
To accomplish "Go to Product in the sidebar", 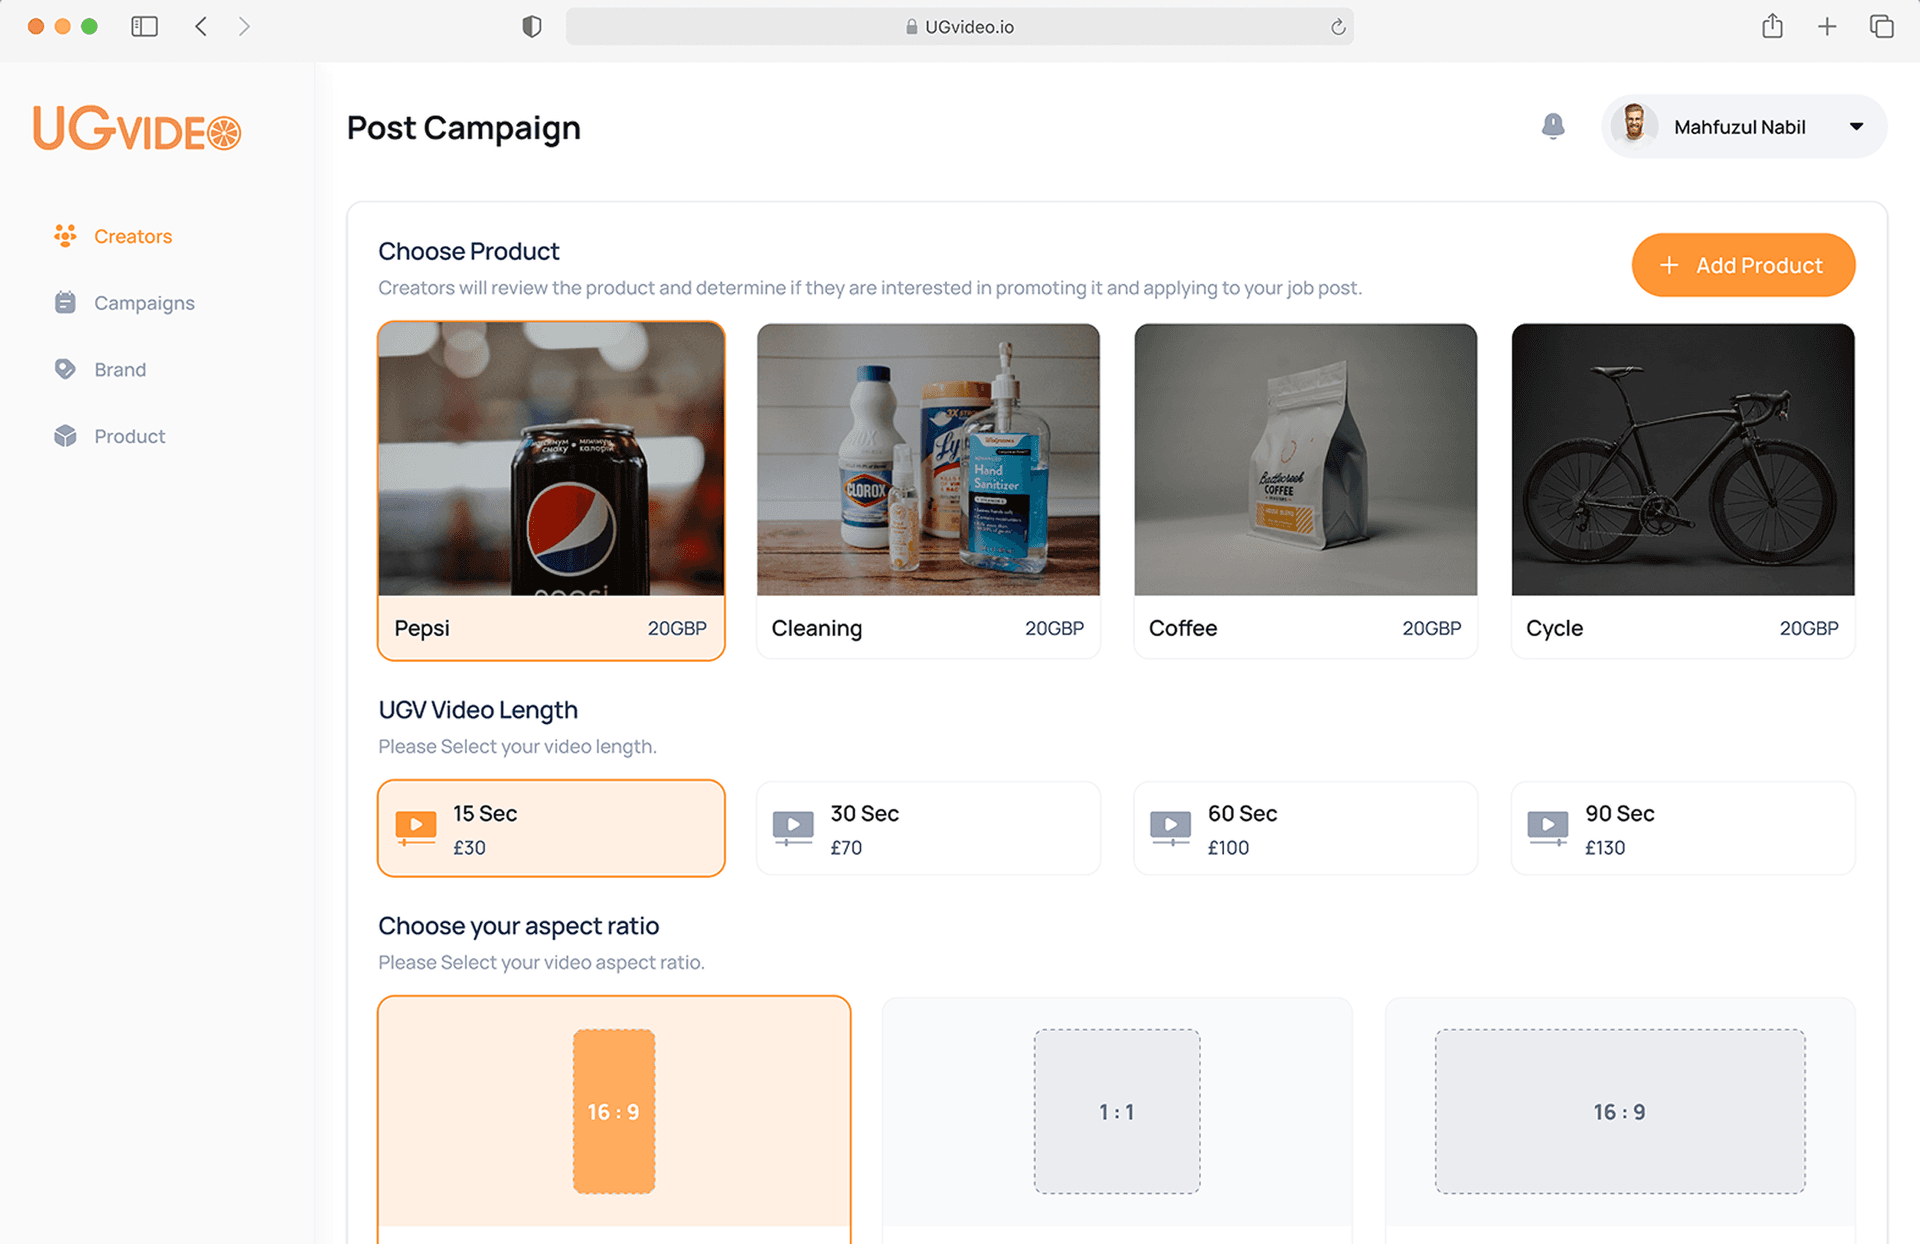I will point(130,436).
